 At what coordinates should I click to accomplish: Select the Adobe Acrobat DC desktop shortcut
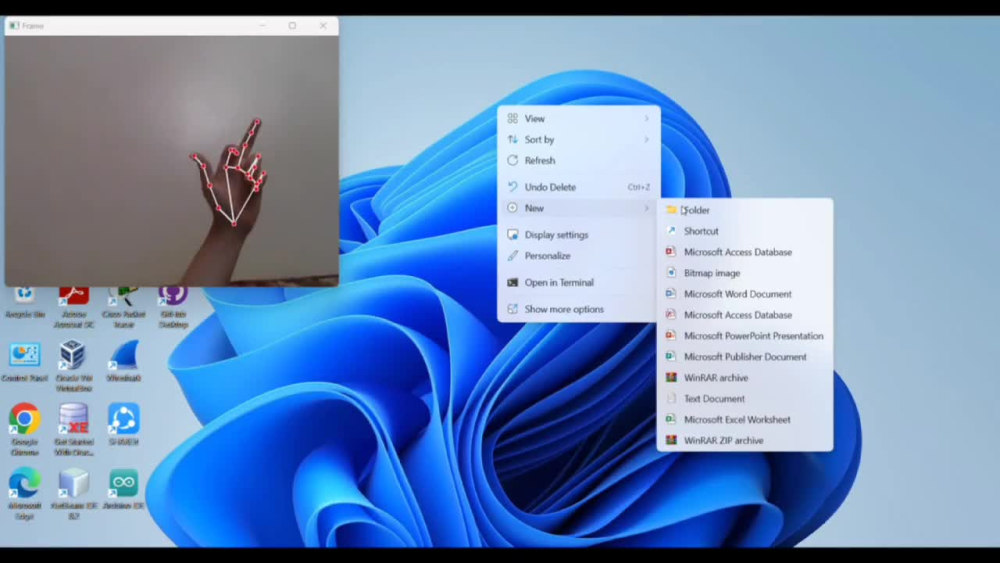point(74,307)
